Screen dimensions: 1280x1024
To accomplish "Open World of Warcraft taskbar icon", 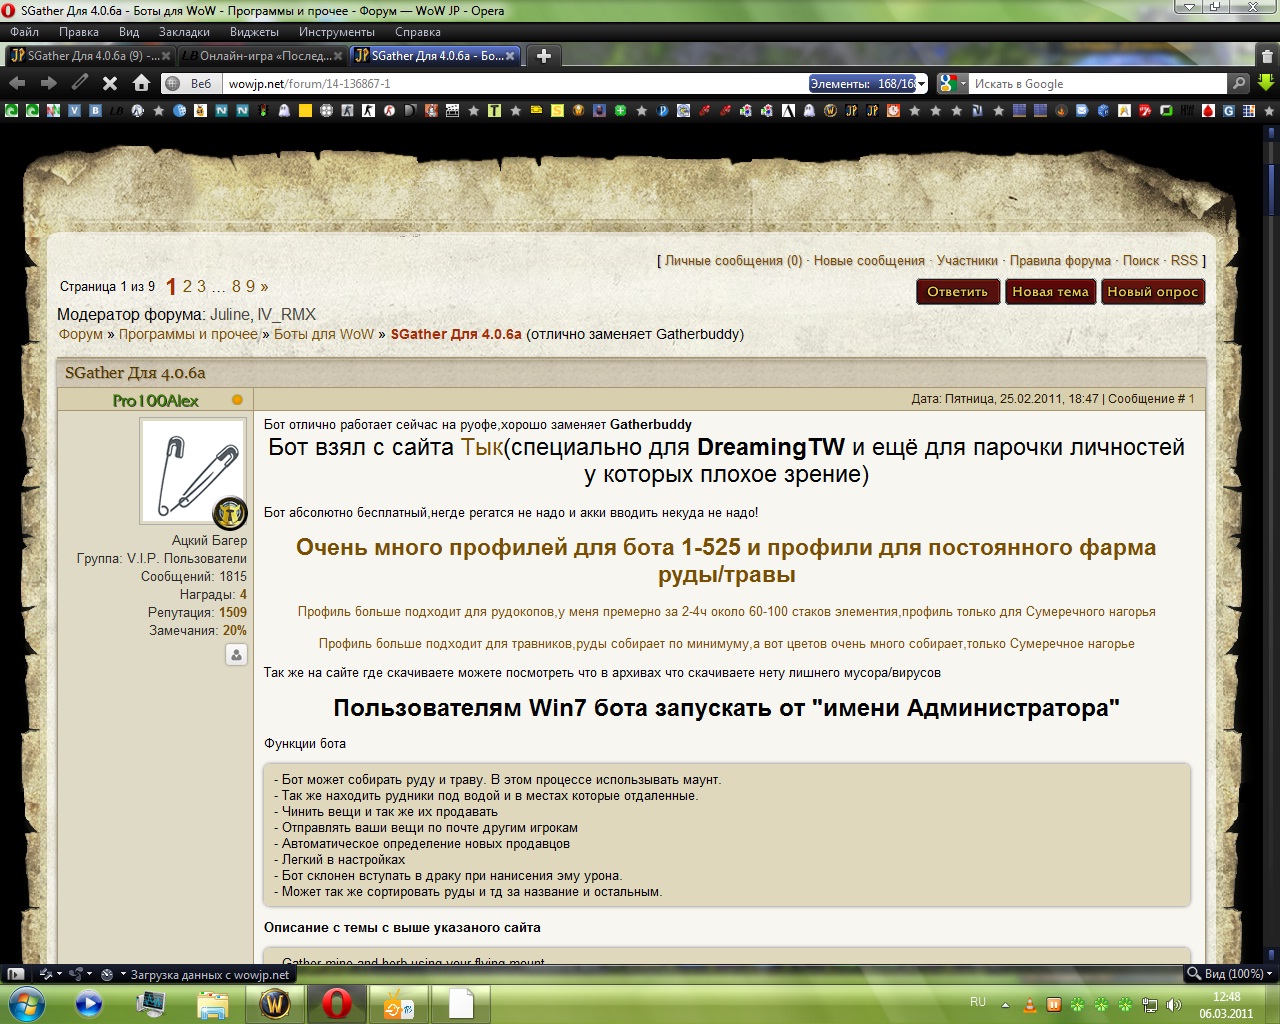I will [x=275, y=1003].
